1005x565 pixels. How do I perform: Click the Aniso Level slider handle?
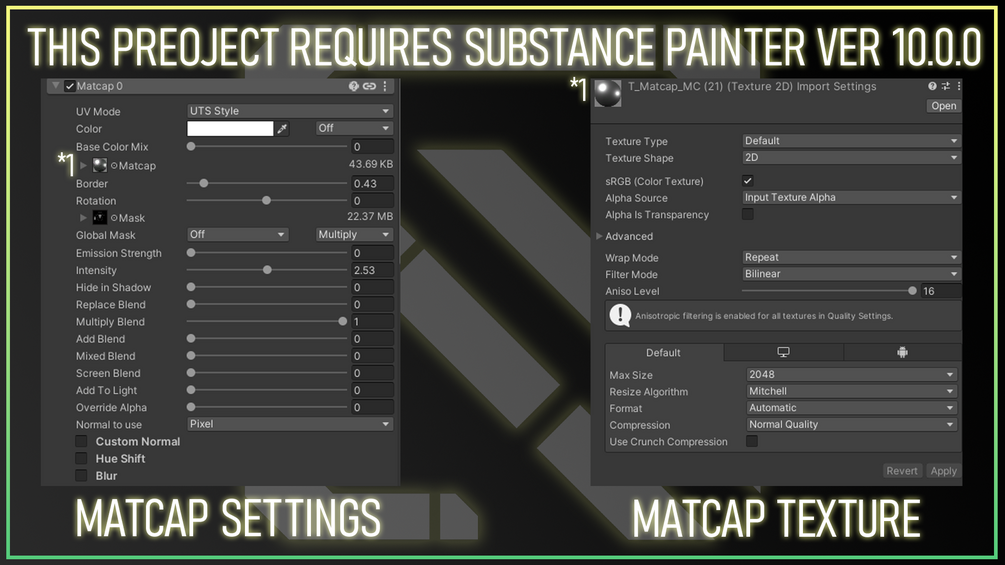tap(912, 291)
